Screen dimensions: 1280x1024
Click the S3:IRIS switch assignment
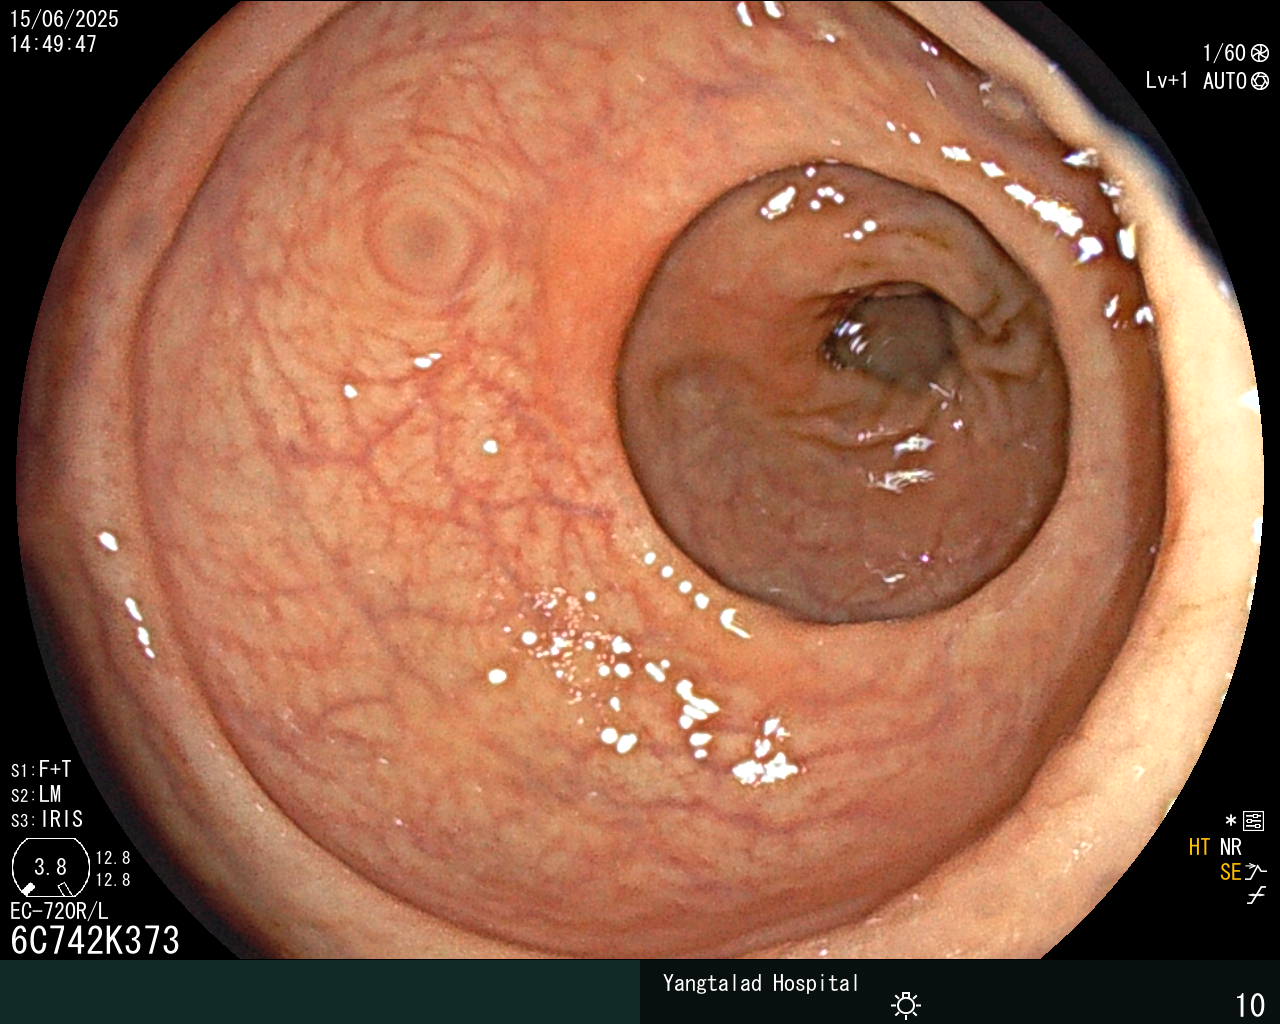click(47, 819)
